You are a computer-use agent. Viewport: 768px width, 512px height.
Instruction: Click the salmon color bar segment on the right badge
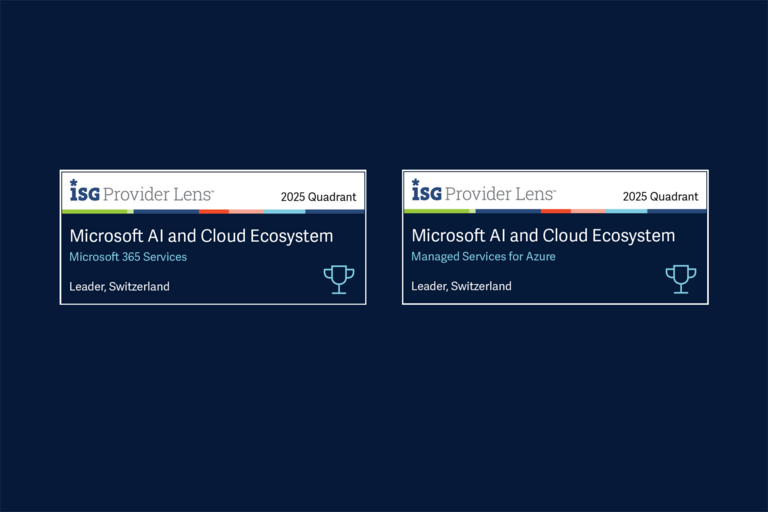coord(588,211)
